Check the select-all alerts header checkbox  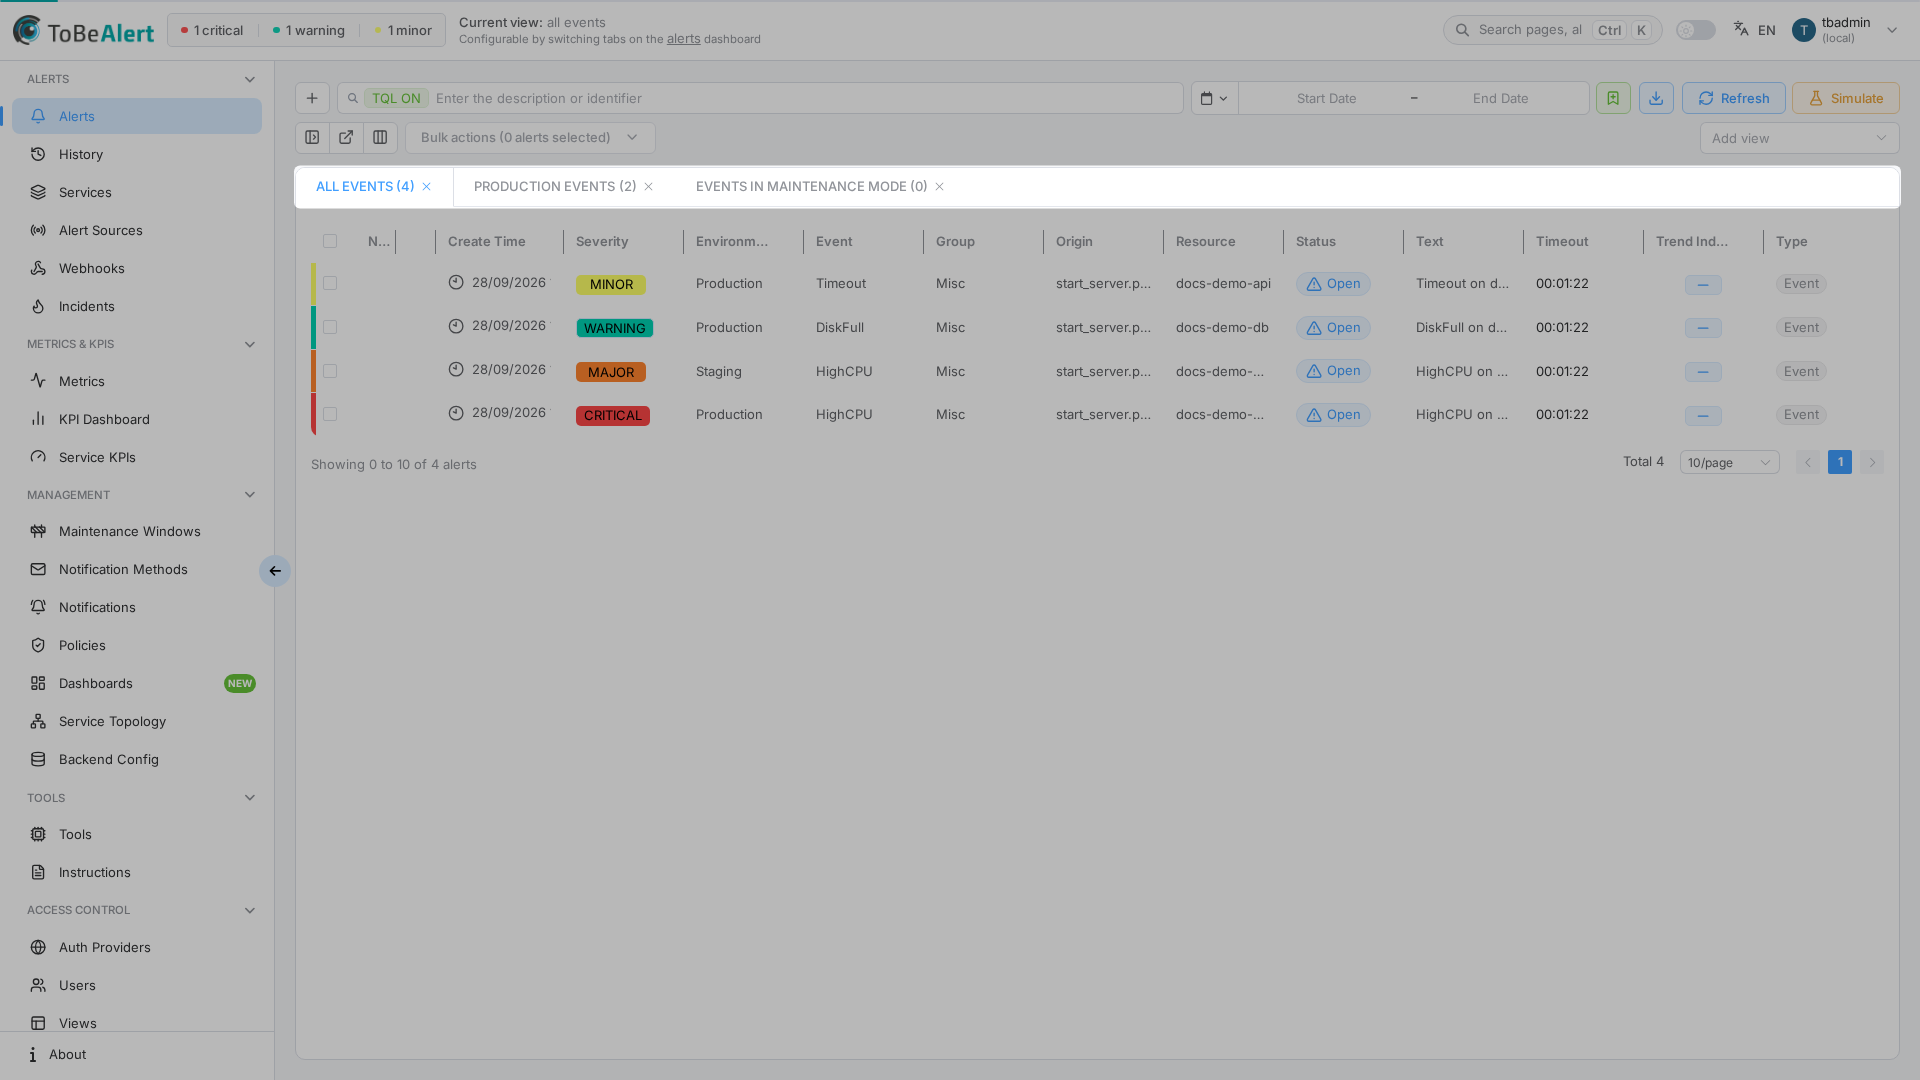pos(330,241)
